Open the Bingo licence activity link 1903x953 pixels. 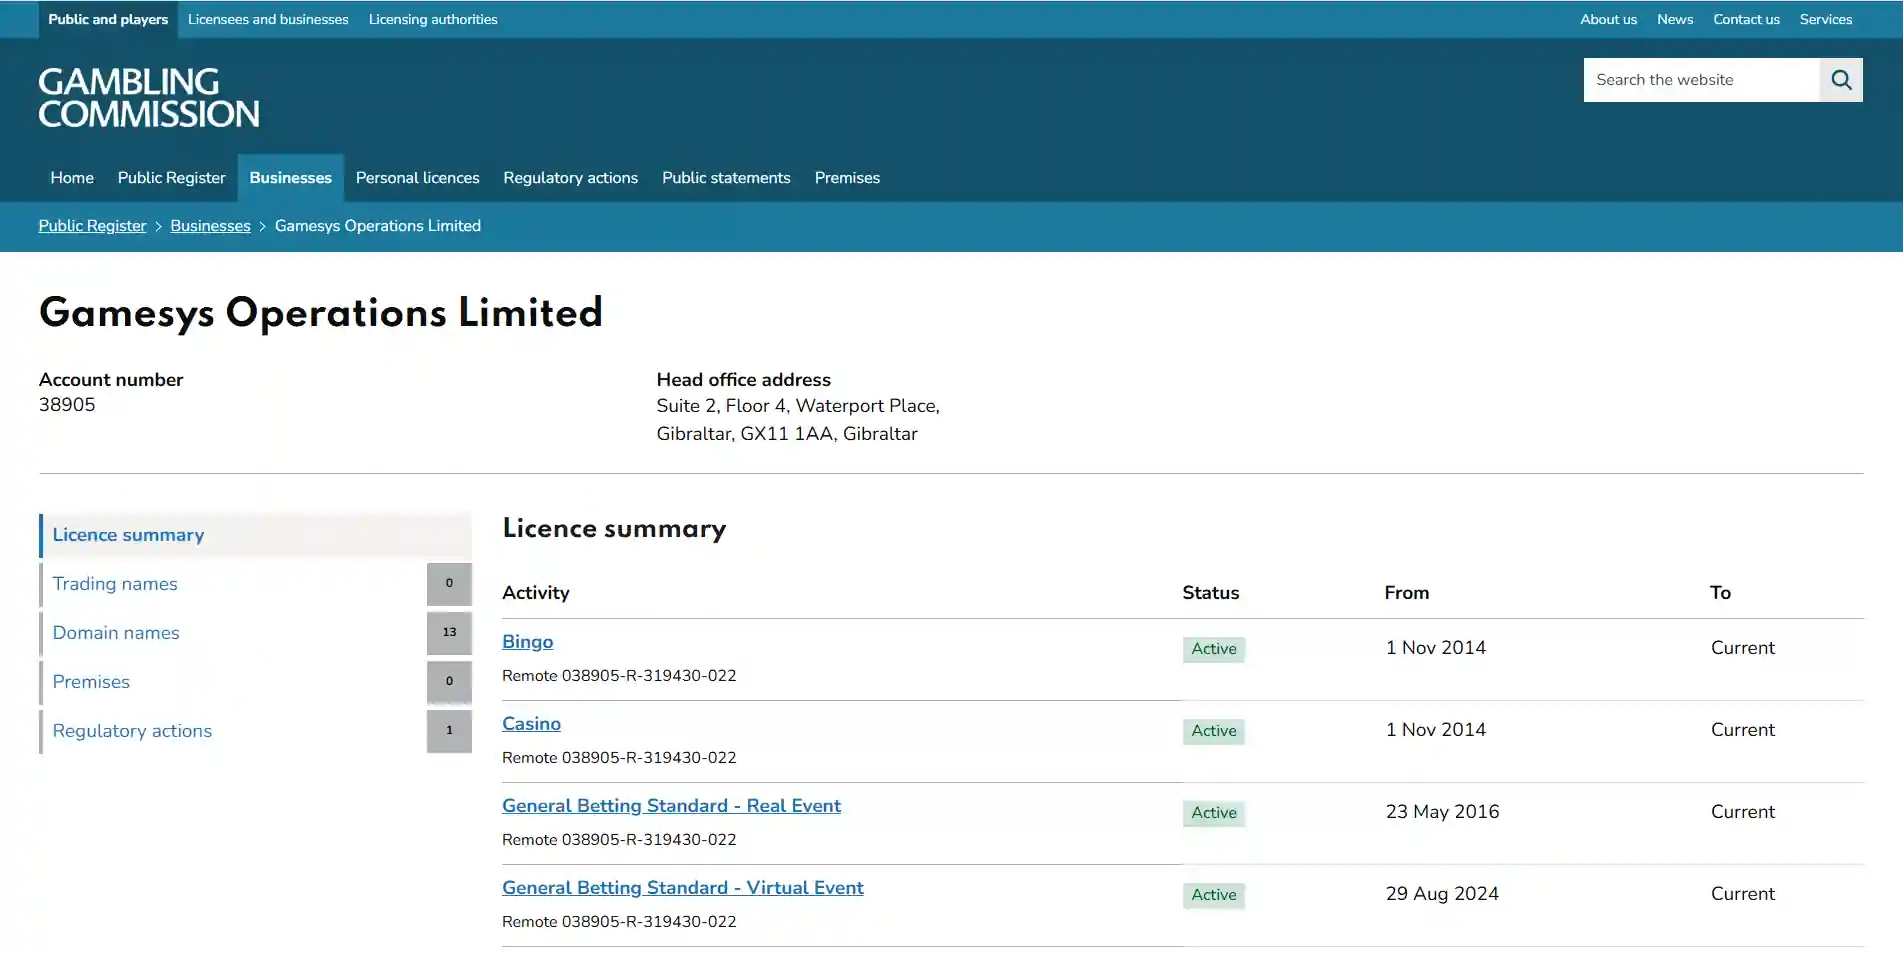pyautogui.click(x=527, y=642)
